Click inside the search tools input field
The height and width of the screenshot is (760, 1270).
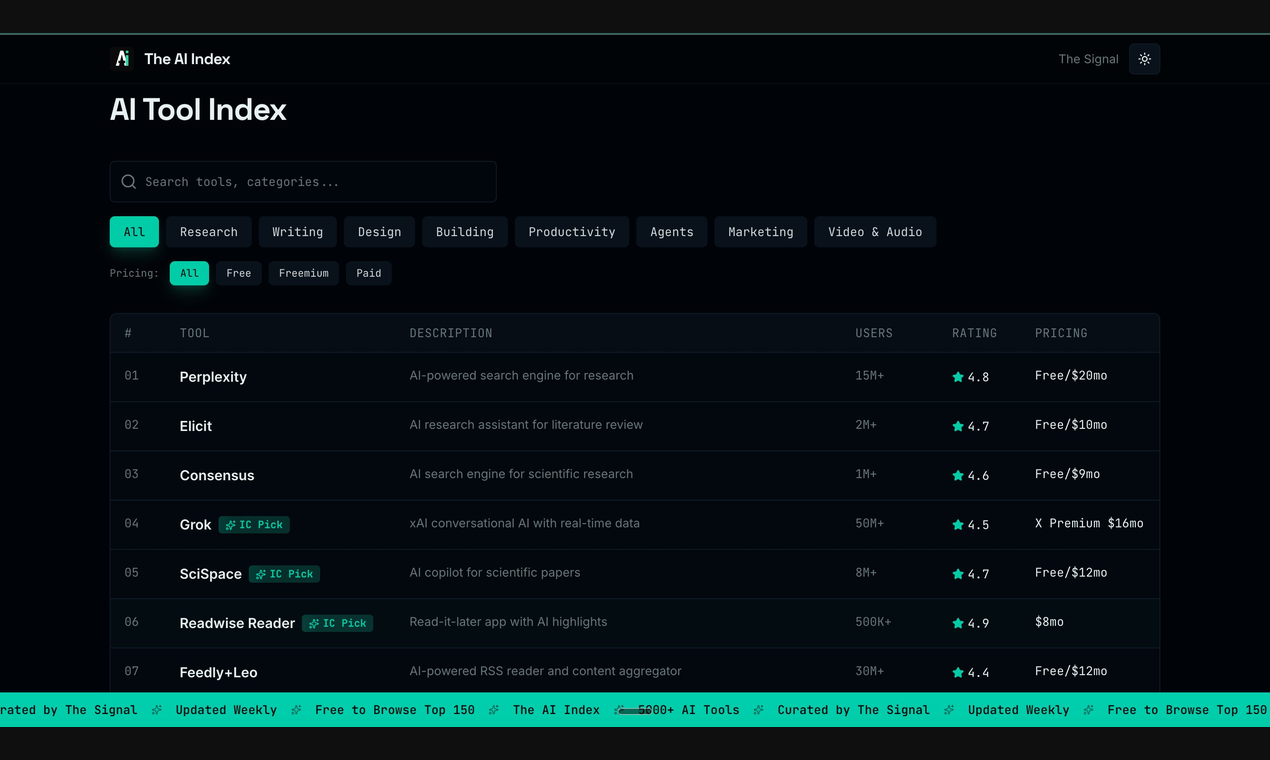(300, 181)
